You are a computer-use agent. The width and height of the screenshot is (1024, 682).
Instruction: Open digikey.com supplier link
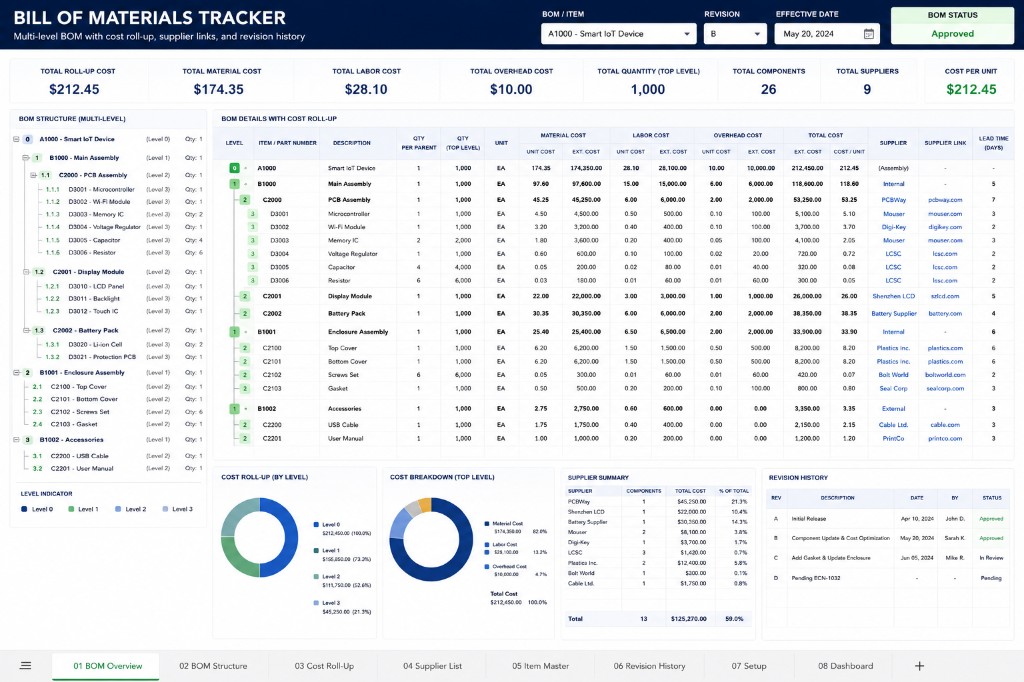pos(945,227)
